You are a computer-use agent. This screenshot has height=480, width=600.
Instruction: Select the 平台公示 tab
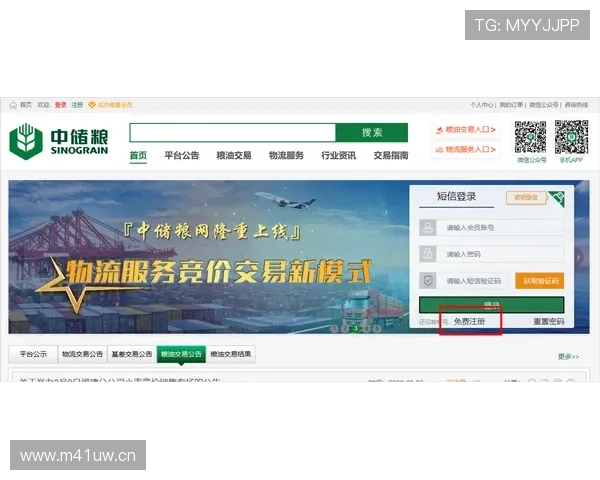(x=33, y=354)
